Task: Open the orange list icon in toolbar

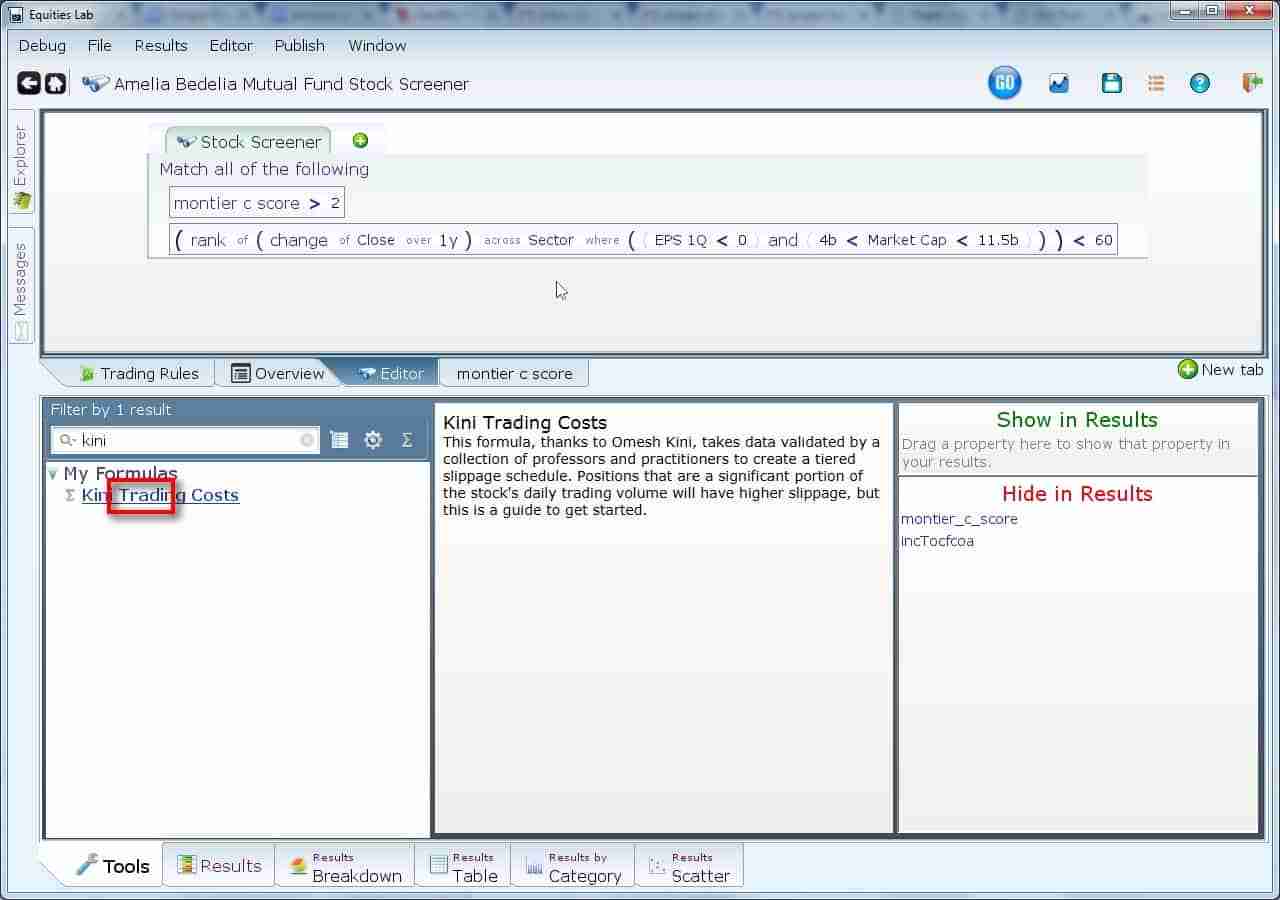Action: (x=1156, y=84)
